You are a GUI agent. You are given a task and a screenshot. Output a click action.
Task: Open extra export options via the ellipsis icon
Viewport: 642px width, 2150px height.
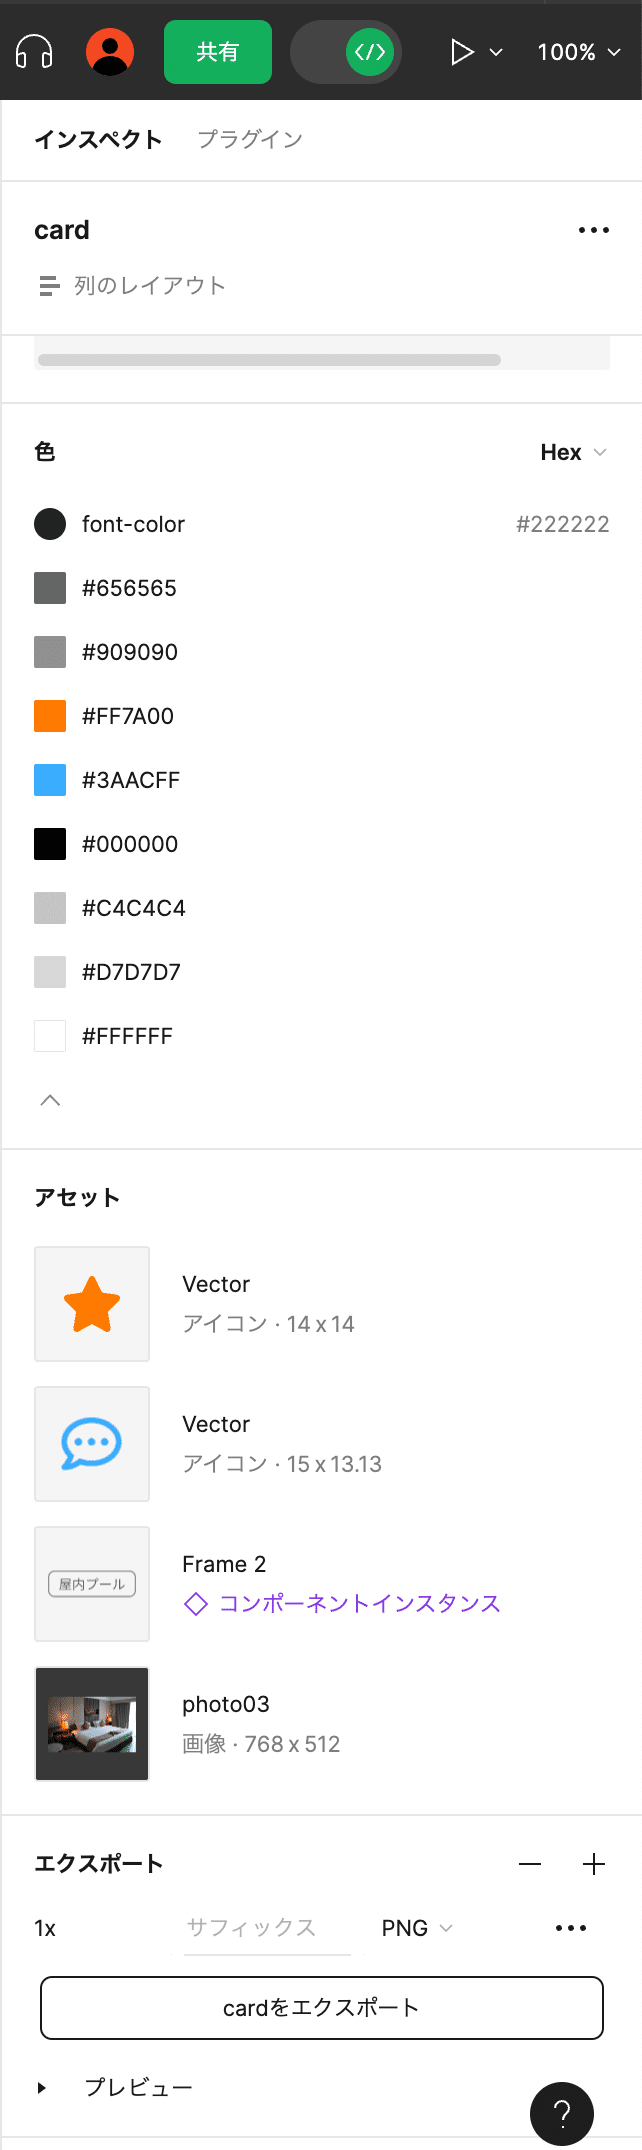click(x=570, y=1927)
